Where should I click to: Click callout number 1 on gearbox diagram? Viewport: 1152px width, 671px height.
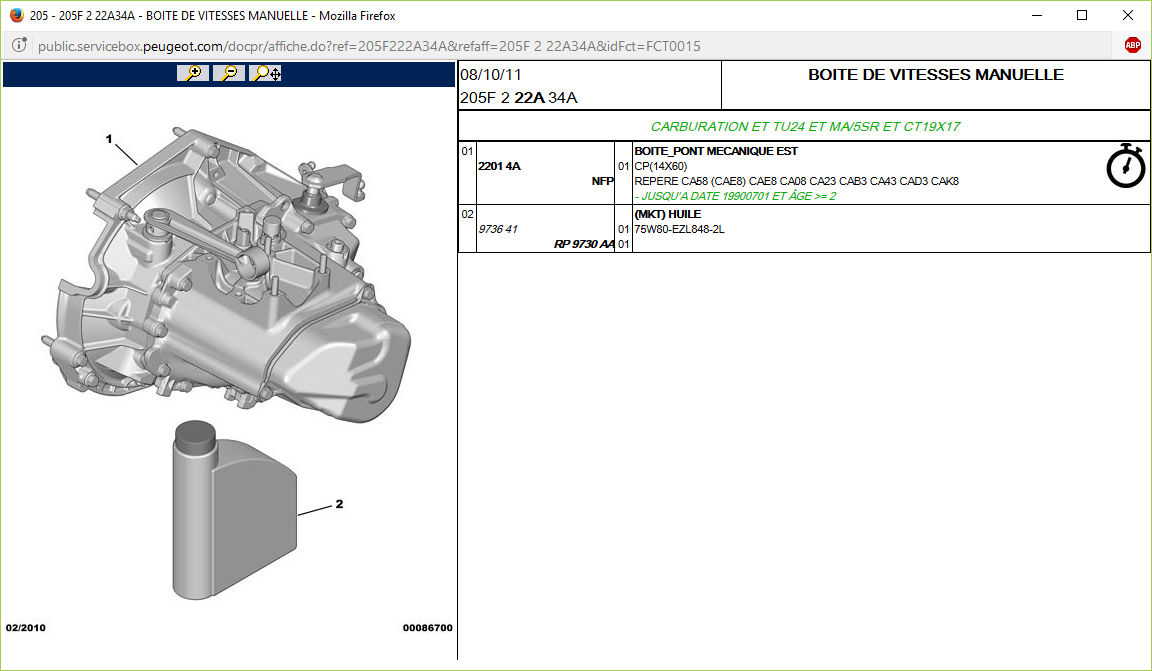(109, 139)
